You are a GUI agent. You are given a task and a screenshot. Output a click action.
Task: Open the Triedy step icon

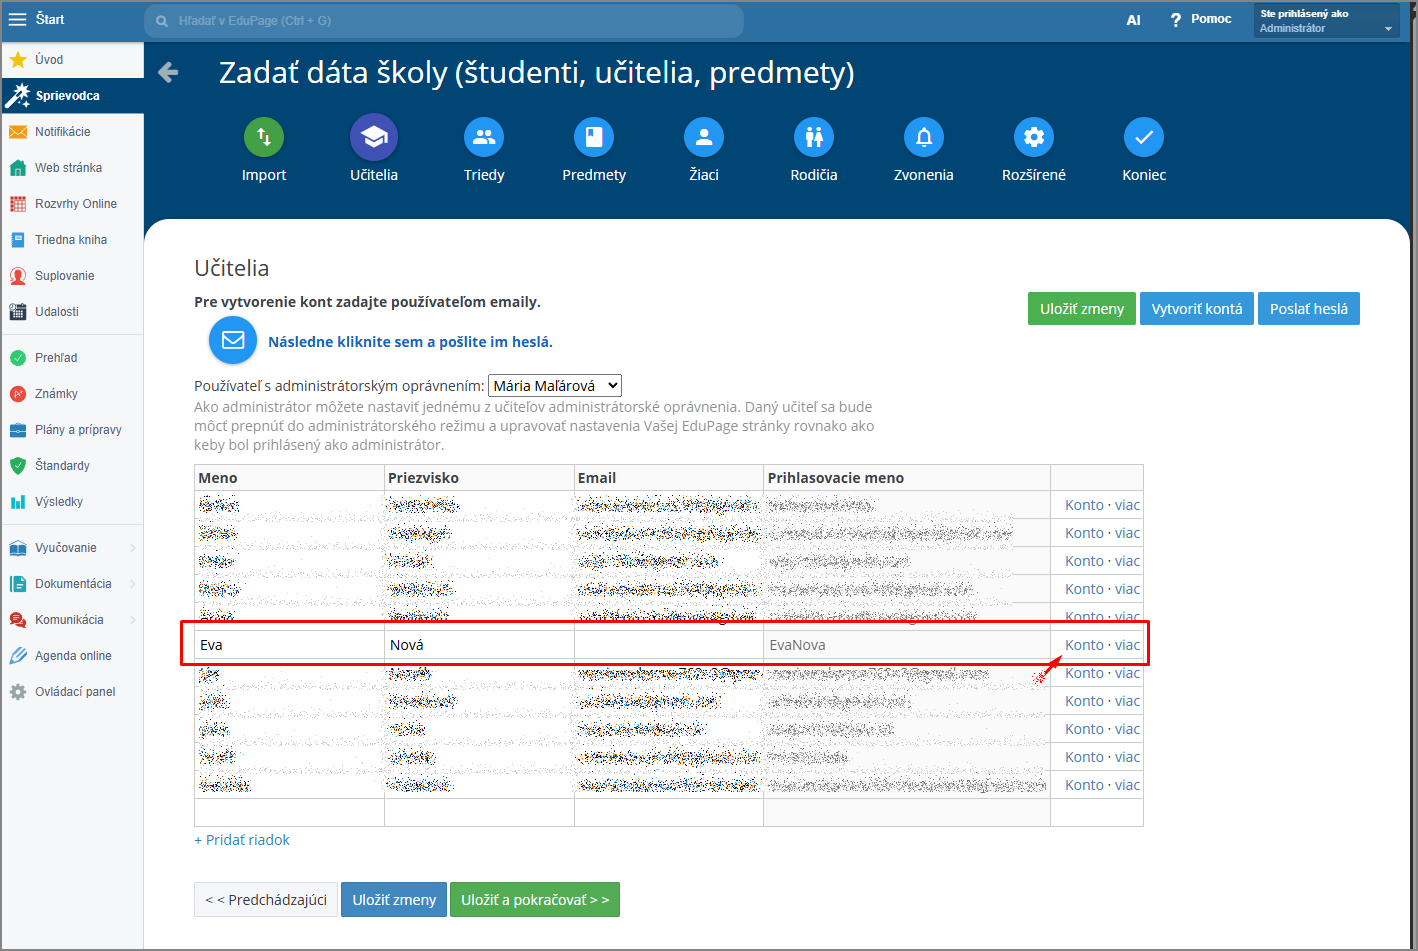[x=484, y=138]
